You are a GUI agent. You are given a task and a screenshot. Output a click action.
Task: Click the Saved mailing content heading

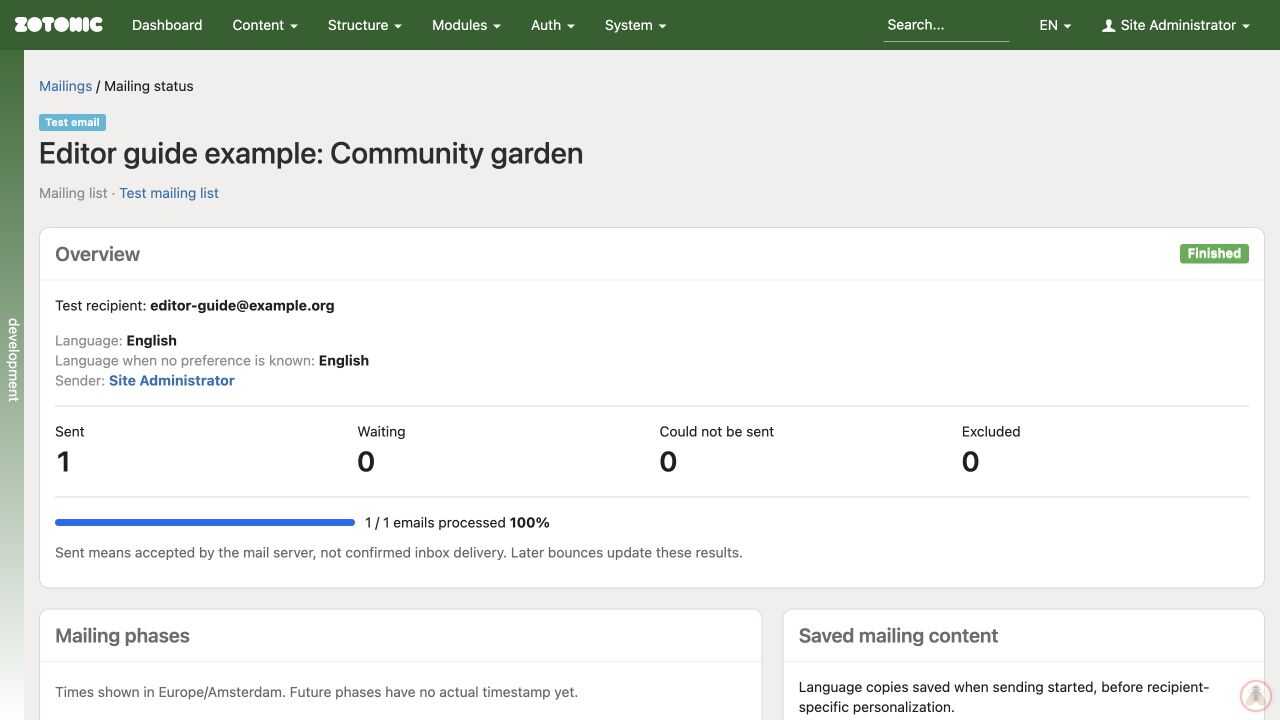point(898,636)
